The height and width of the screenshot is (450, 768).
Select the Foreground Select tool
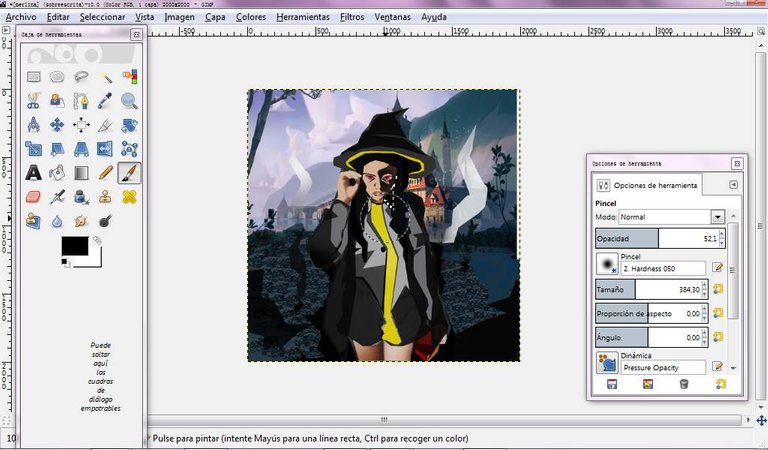pos(57,101)
